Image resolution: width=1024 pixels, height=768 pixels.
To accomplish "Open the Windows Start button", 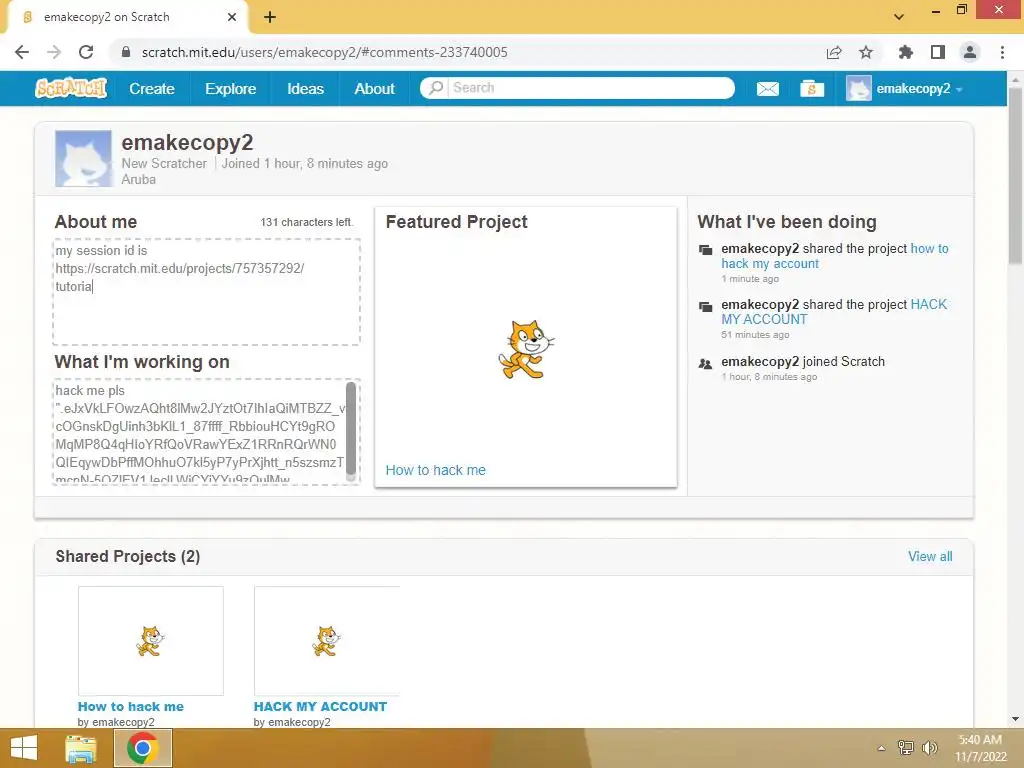I will [x=24, y=748].
